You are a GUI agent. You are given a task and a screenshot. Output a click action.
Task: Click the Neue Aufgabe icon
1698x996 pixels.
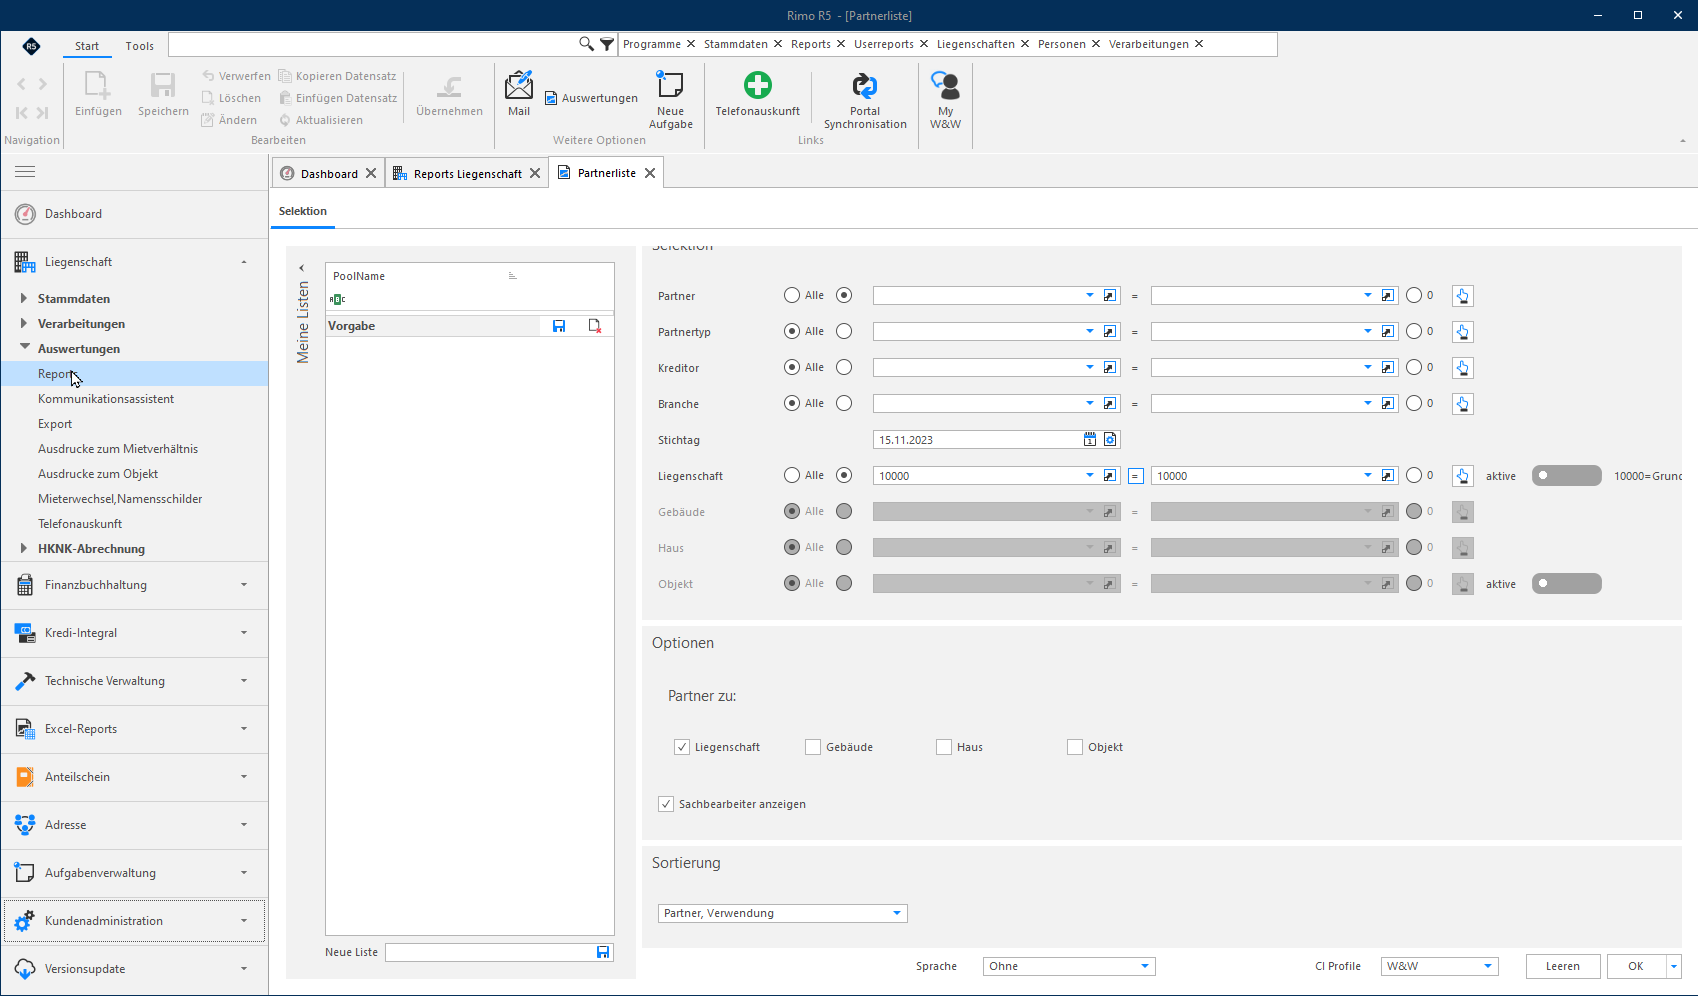[x=670, y=86]
